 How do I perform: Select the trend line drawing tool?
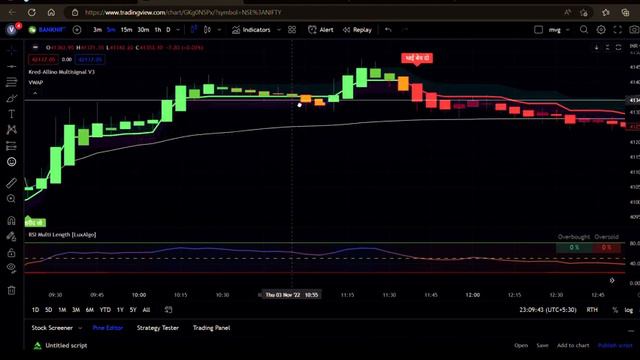pos(11,66)
